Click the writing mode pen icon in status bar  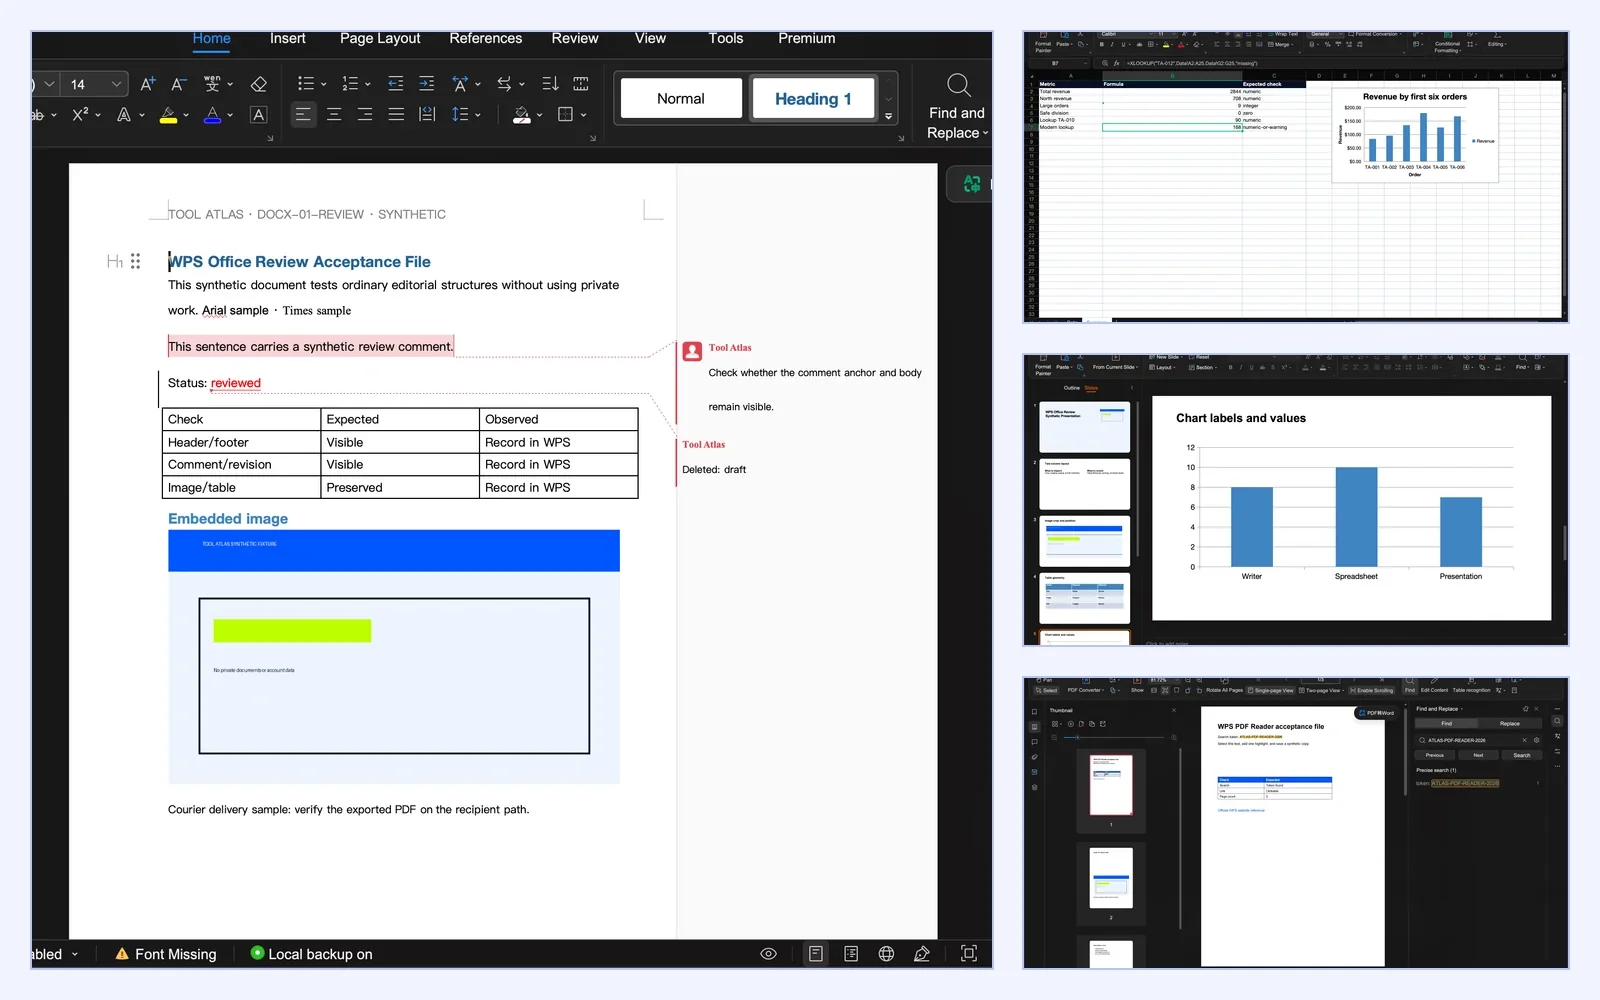(922, 954)
